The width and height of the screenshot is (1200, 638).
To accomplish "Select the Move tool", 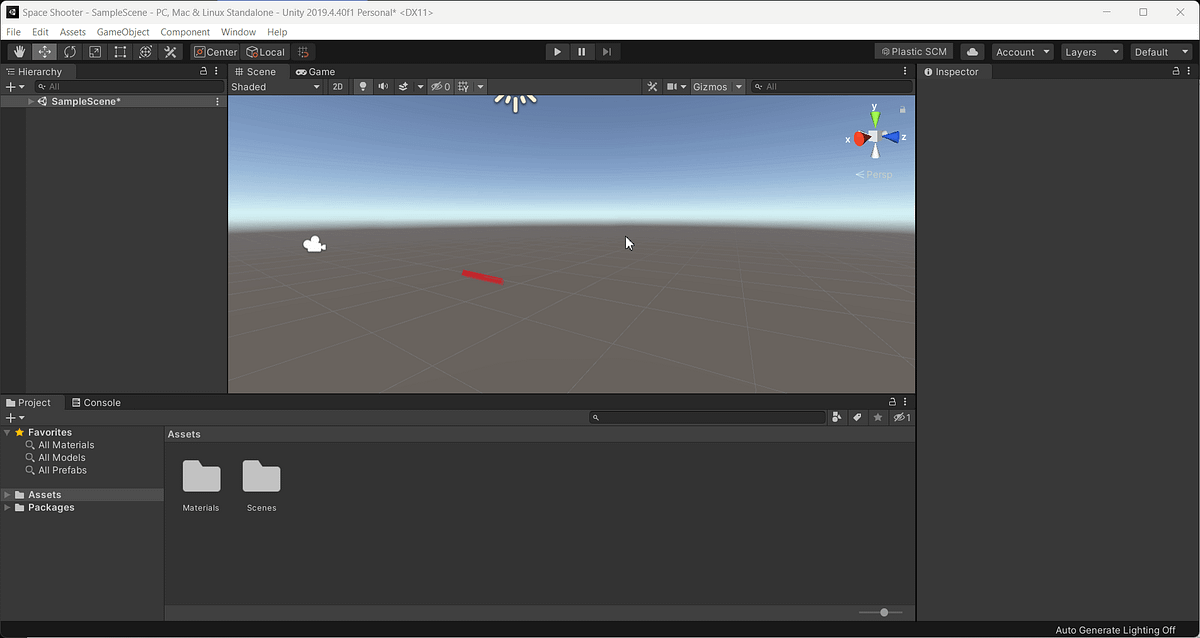I will click(44, 51).
